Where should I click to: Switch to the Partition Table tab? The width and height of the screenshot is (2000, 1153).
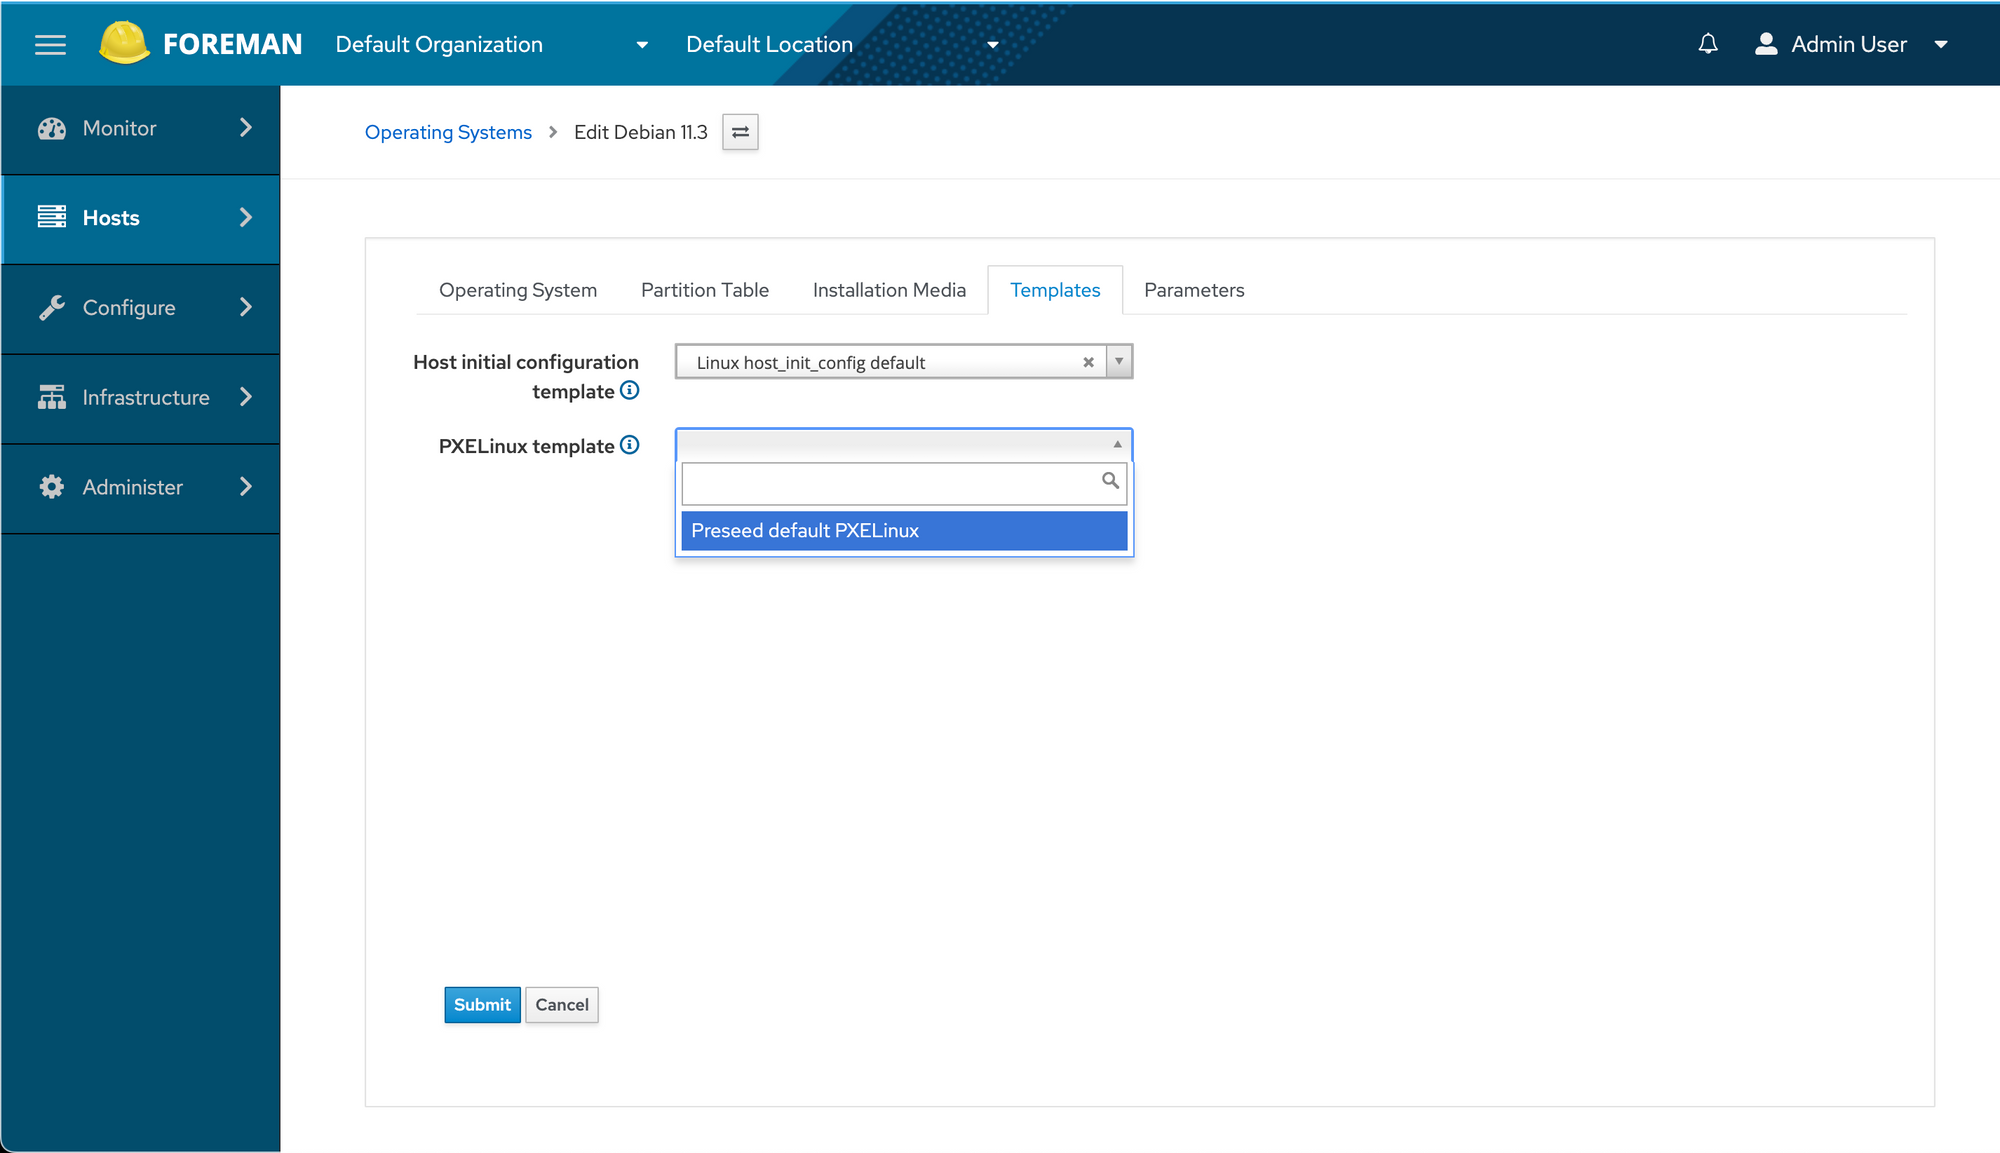pos(704,290)
